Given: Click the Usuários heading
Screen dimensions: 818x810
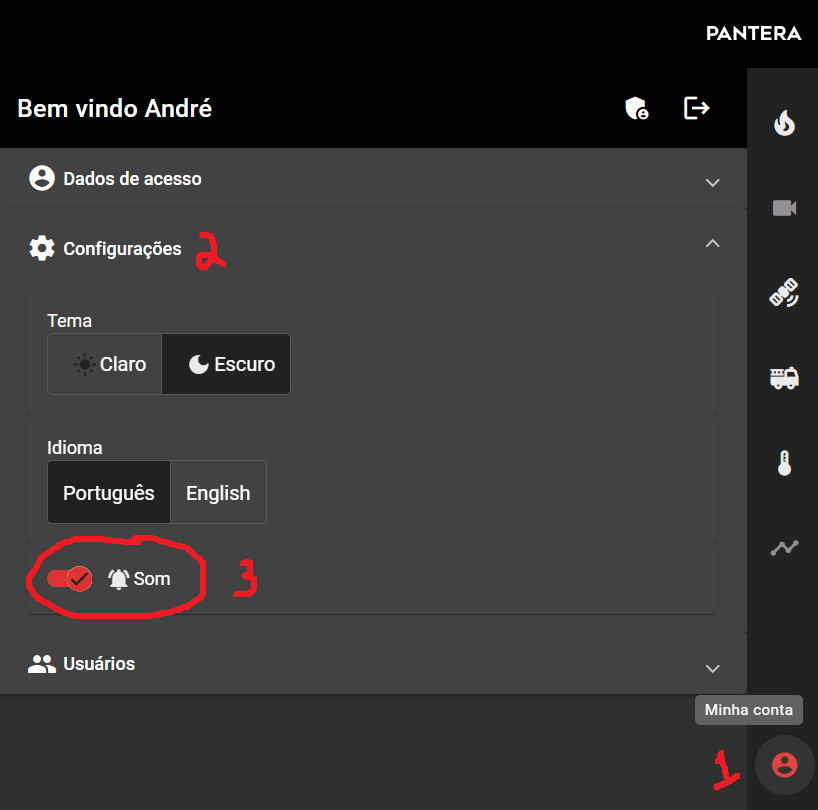Looking at the screenshot, I should tap(99, 664).
